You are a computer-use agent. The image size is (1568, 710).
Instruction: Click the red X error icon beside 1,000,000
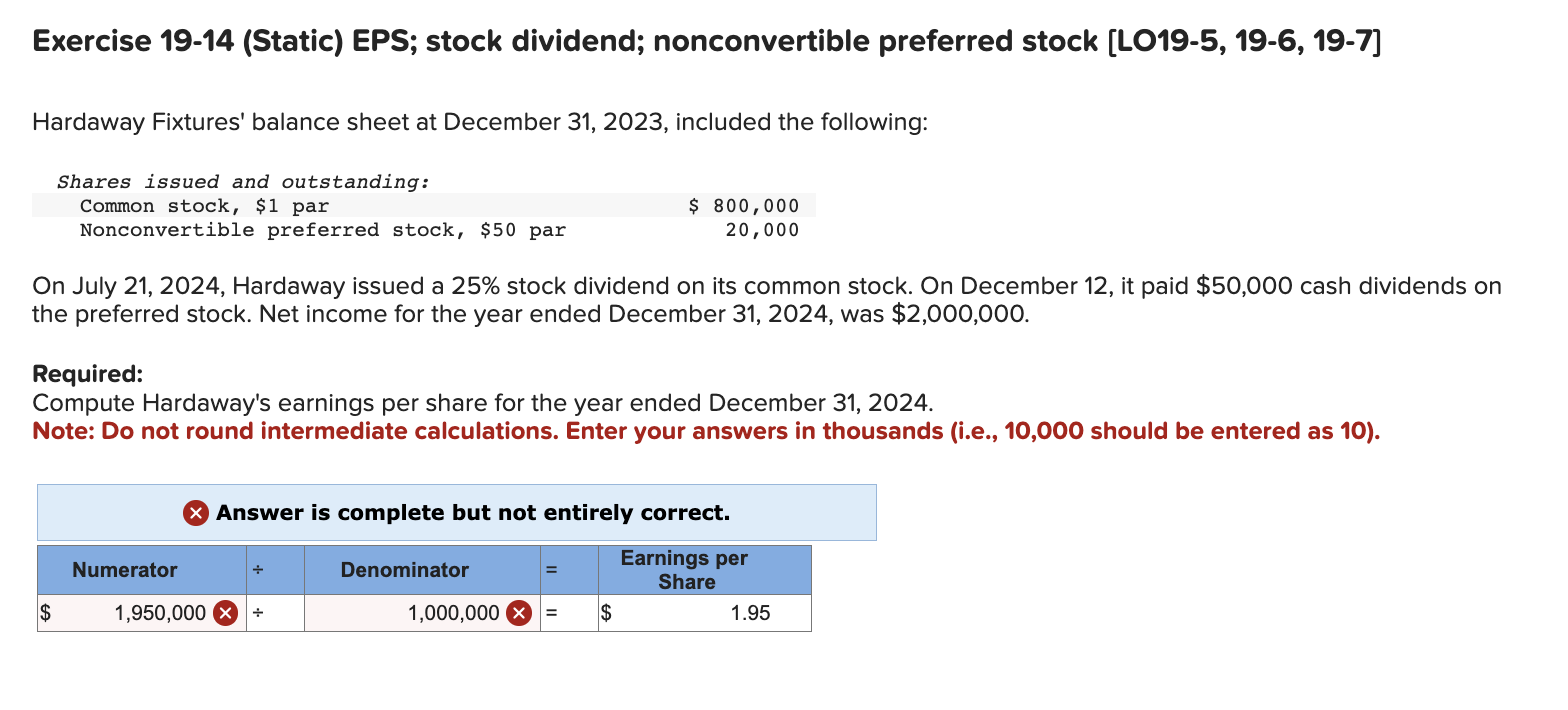pos(516,613)
